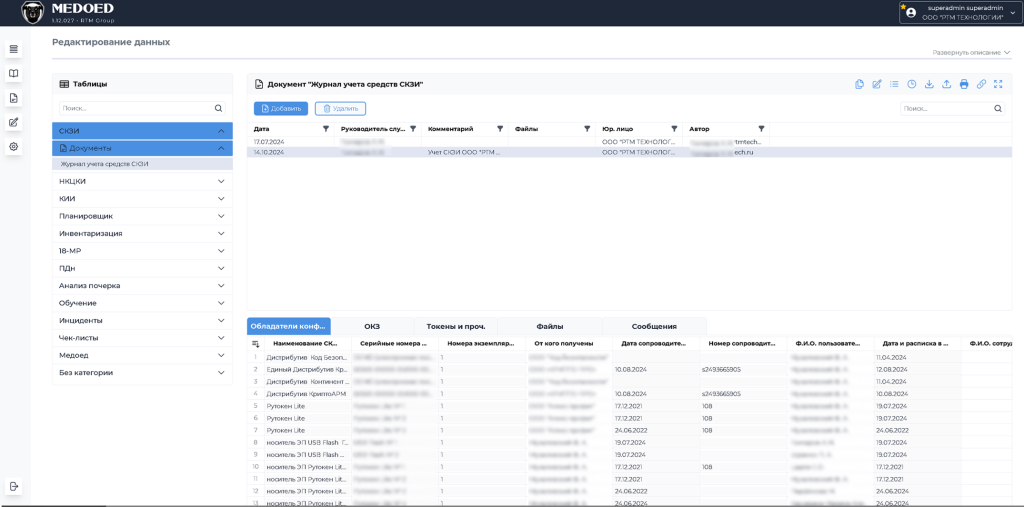Click the logout icon at sidebar bottom
The height and width of the screenshot is (507, 1024).
(14, 485)
